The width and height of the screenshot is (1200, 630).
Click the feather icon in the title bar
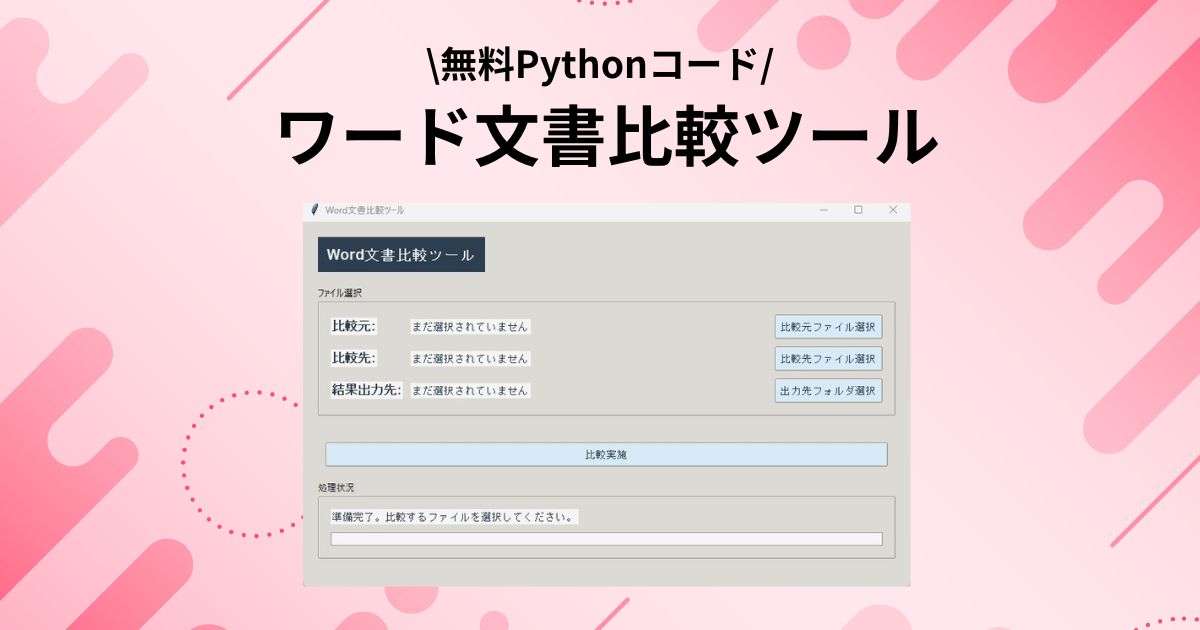314,210
